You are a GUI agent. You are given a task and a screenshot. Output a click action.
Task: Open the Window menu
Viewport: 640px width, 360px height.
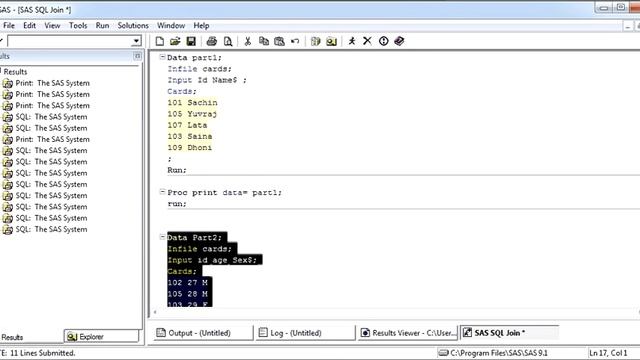click(171, 25)
